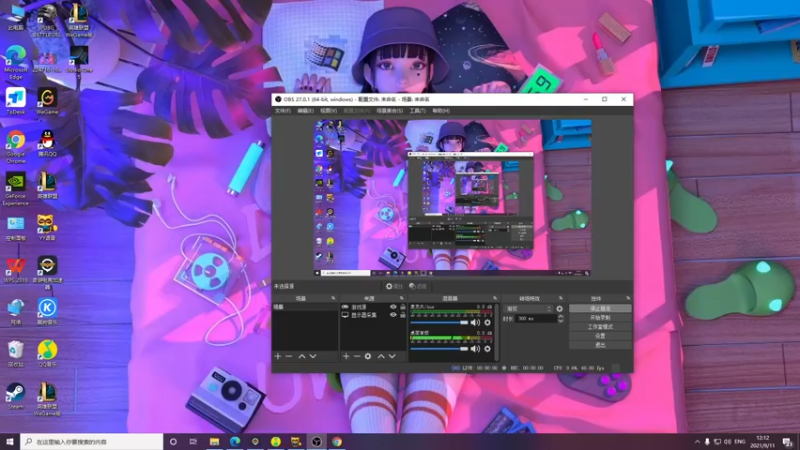Open the QQ Music desktop shortcut
Viewport: 800px width, 450px height.
click(47, 354)
